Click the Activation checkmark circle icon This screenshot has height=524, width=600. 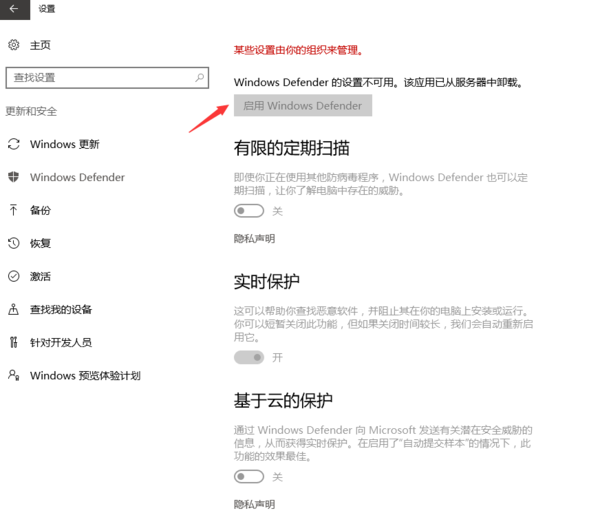14,276
